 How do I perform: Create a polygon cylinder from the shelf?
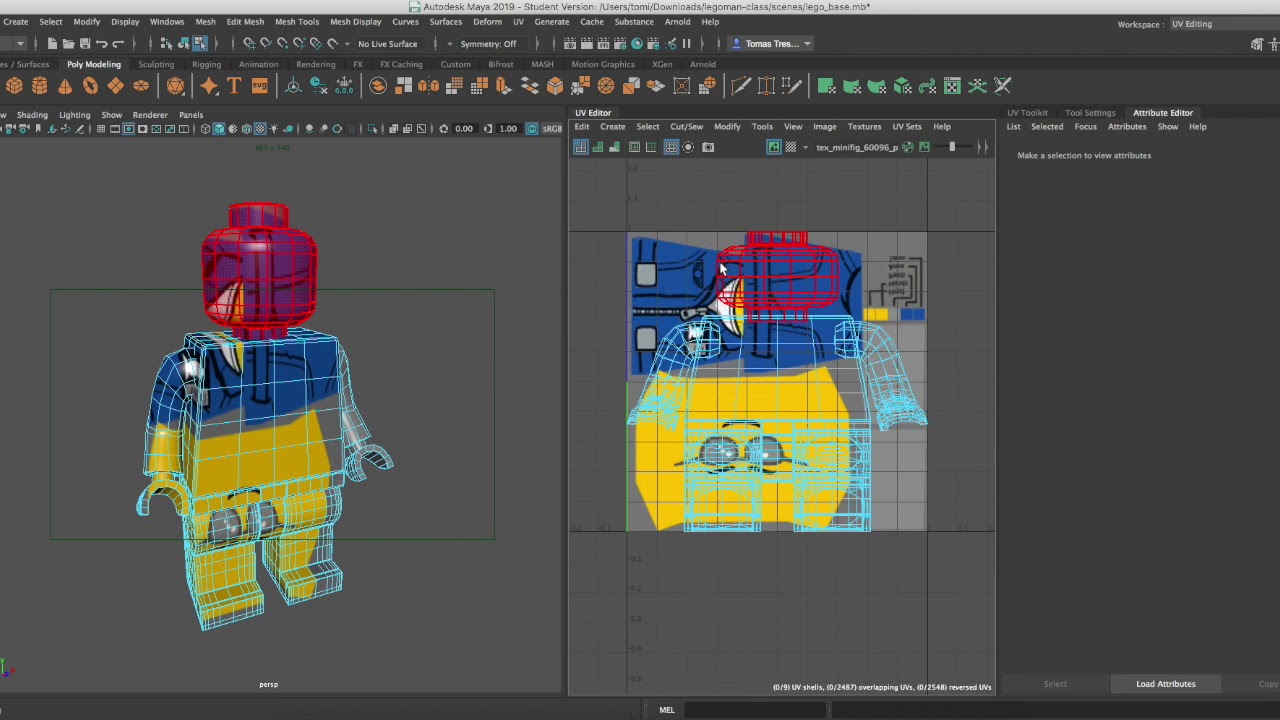coord(40,86)
